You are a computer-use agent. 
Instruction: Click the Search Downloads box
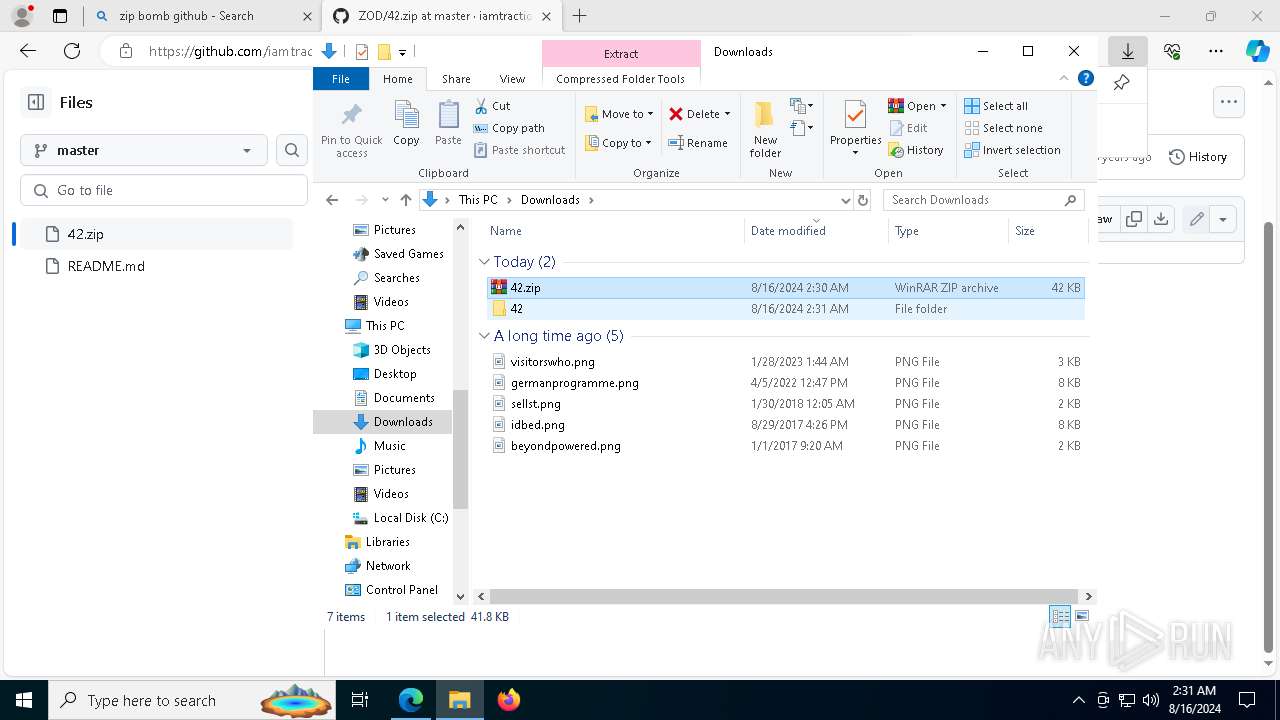[x=983, y=200]
